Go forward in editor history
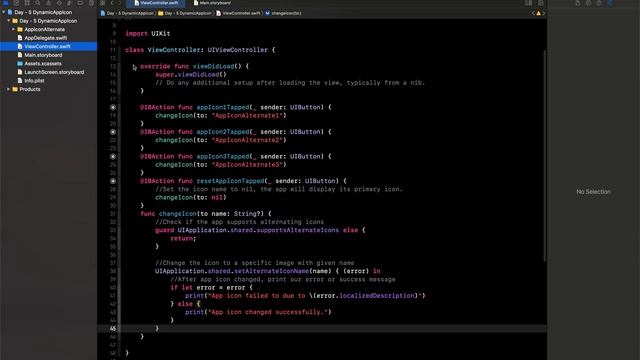 click(x=120, y=3)
